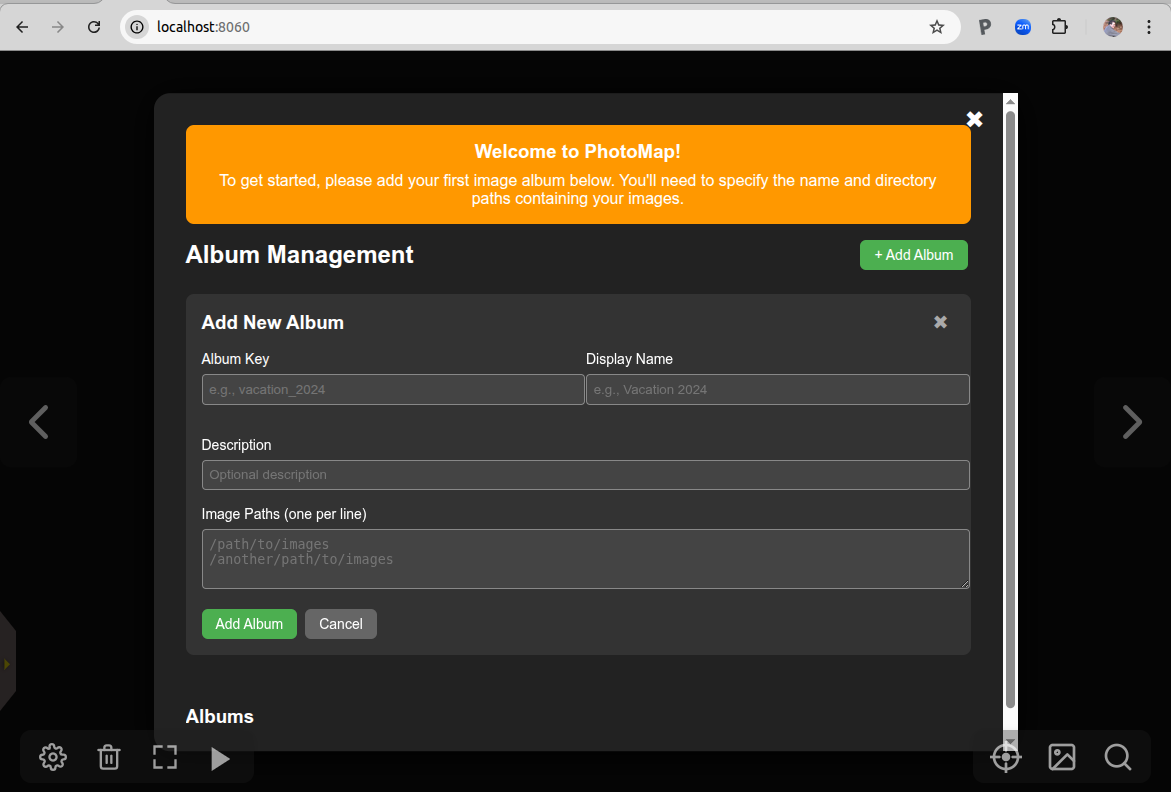1171x792 pixels.
Task: Click the Album Management heading
Action: (x=299, y=255)
